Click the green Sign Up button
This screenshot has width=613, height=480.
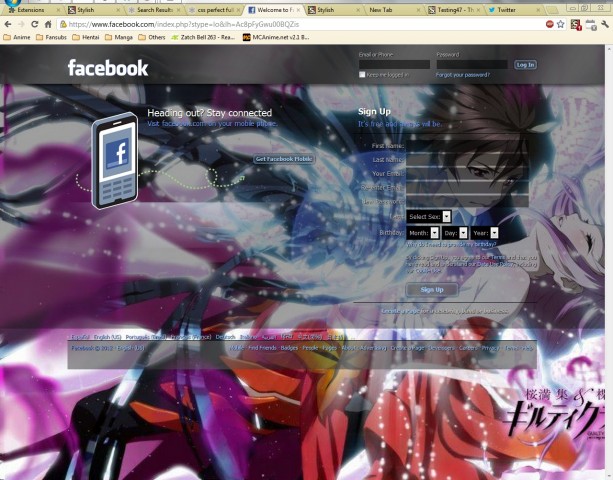(432, 290)
